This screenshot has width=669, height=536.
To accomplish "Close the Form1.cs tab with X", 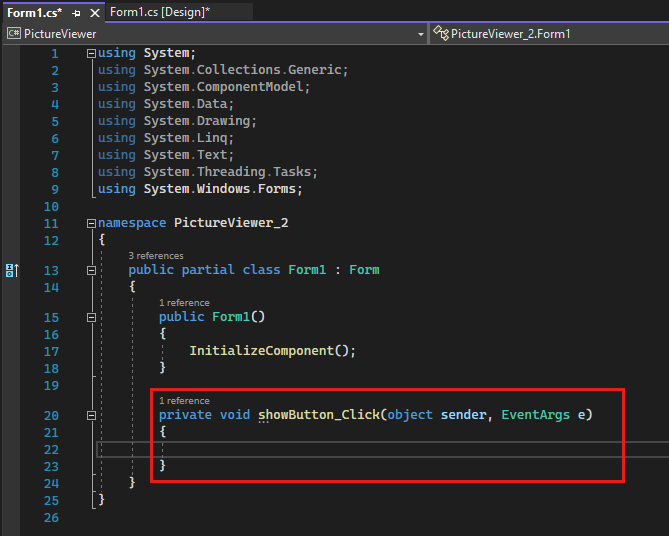I will pos(94,13).
